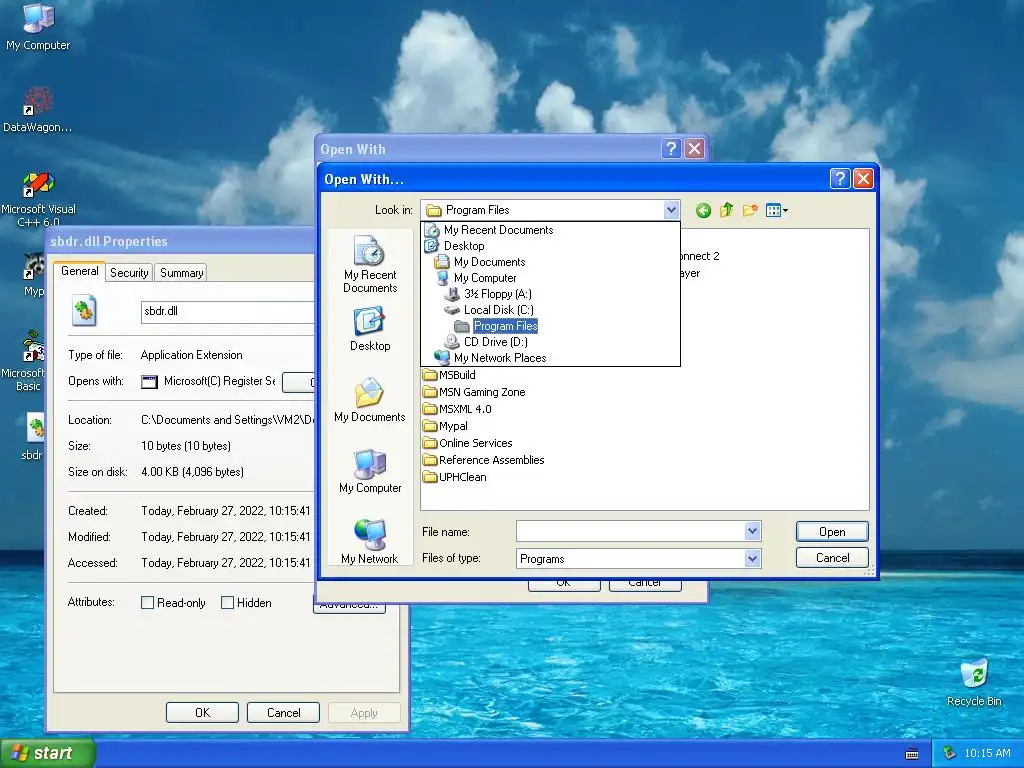Select Desktop in the places bar
This screenshot has width=1024, height=768.
point(370,330)
